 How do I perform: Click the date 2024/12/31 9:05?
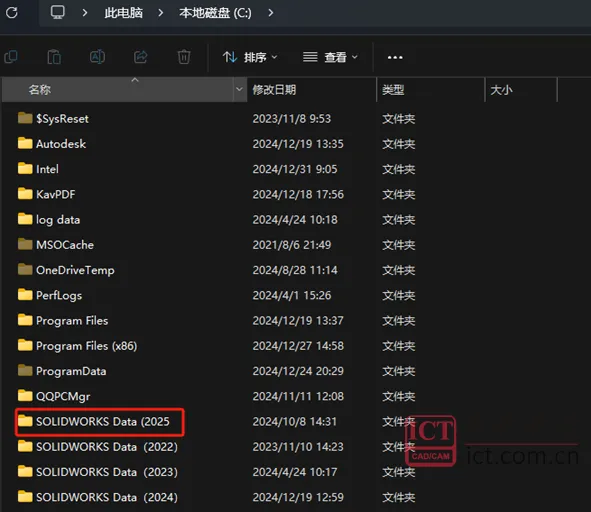pos(295,169)
